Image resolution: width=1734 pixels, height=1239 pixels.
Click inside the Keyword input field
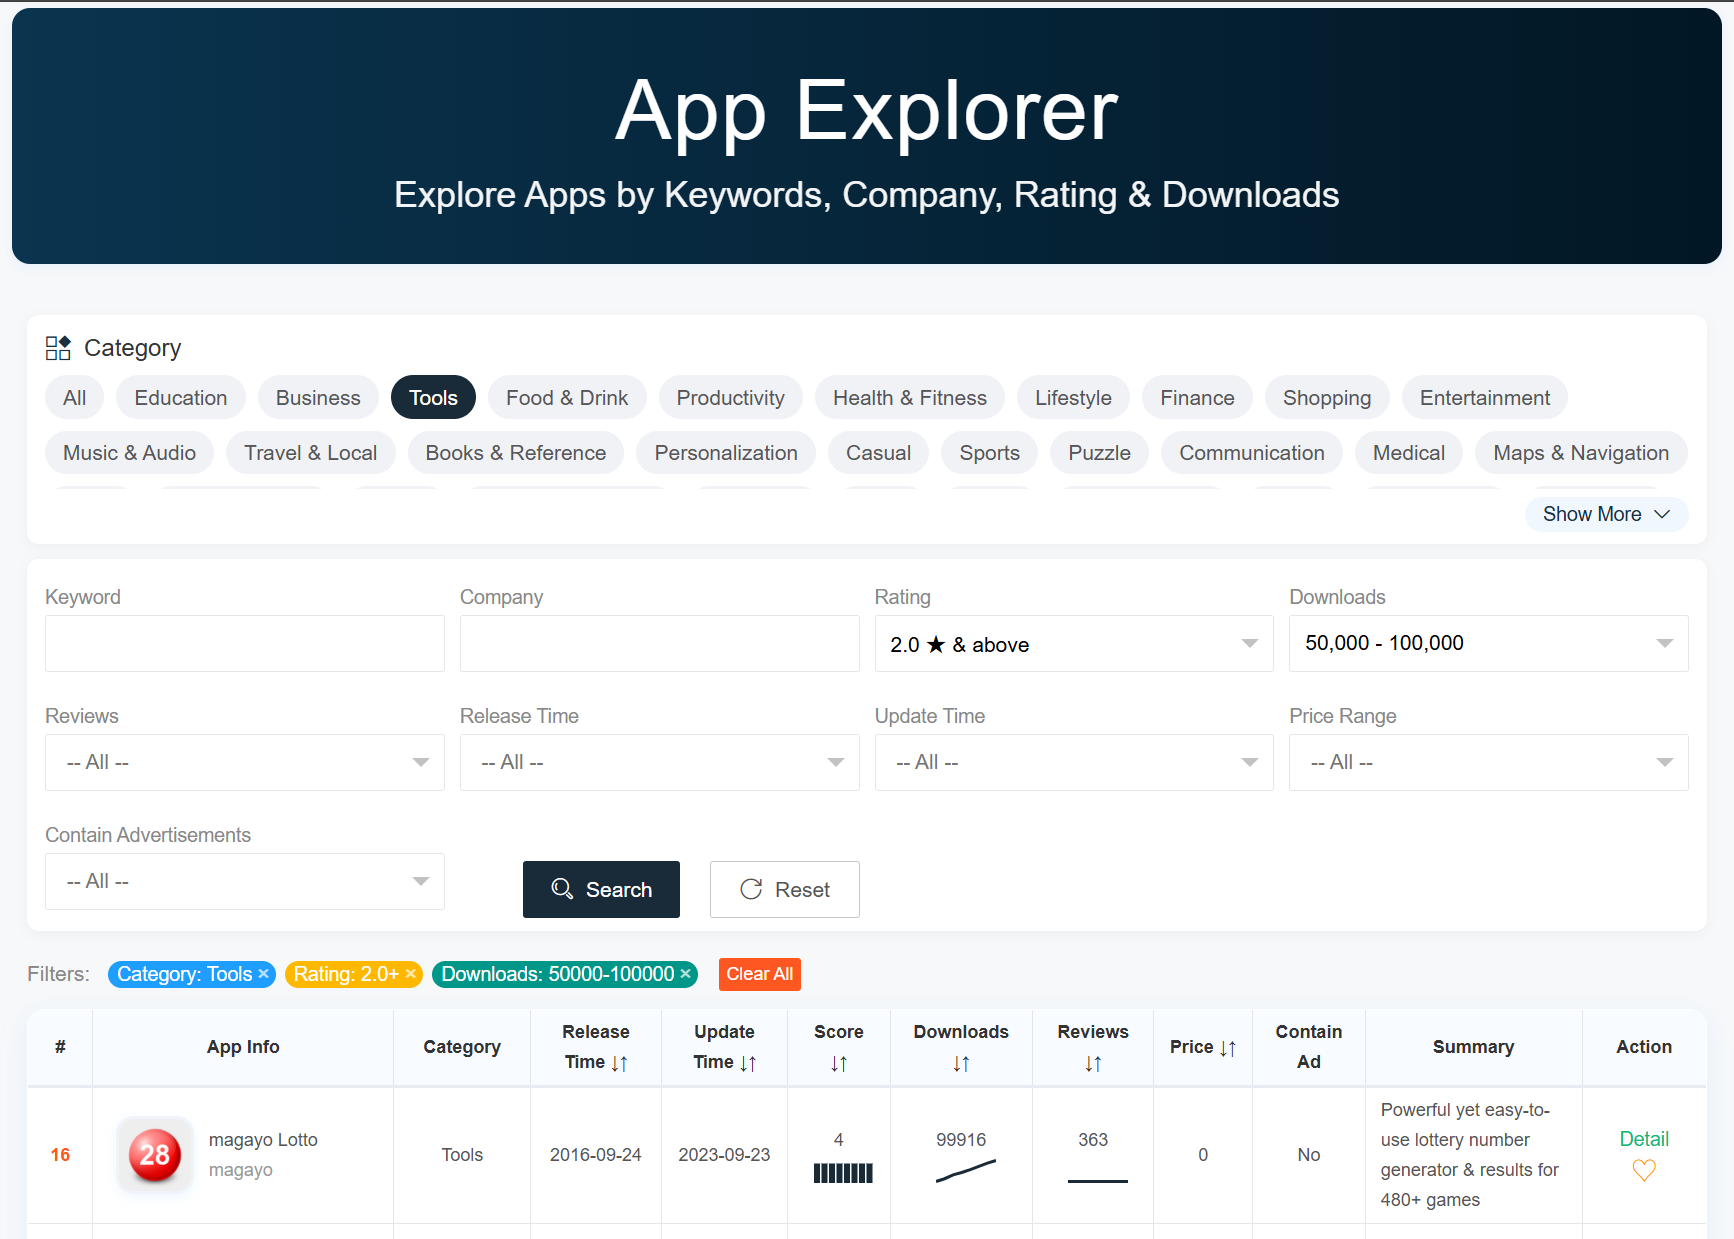point(244,643)
